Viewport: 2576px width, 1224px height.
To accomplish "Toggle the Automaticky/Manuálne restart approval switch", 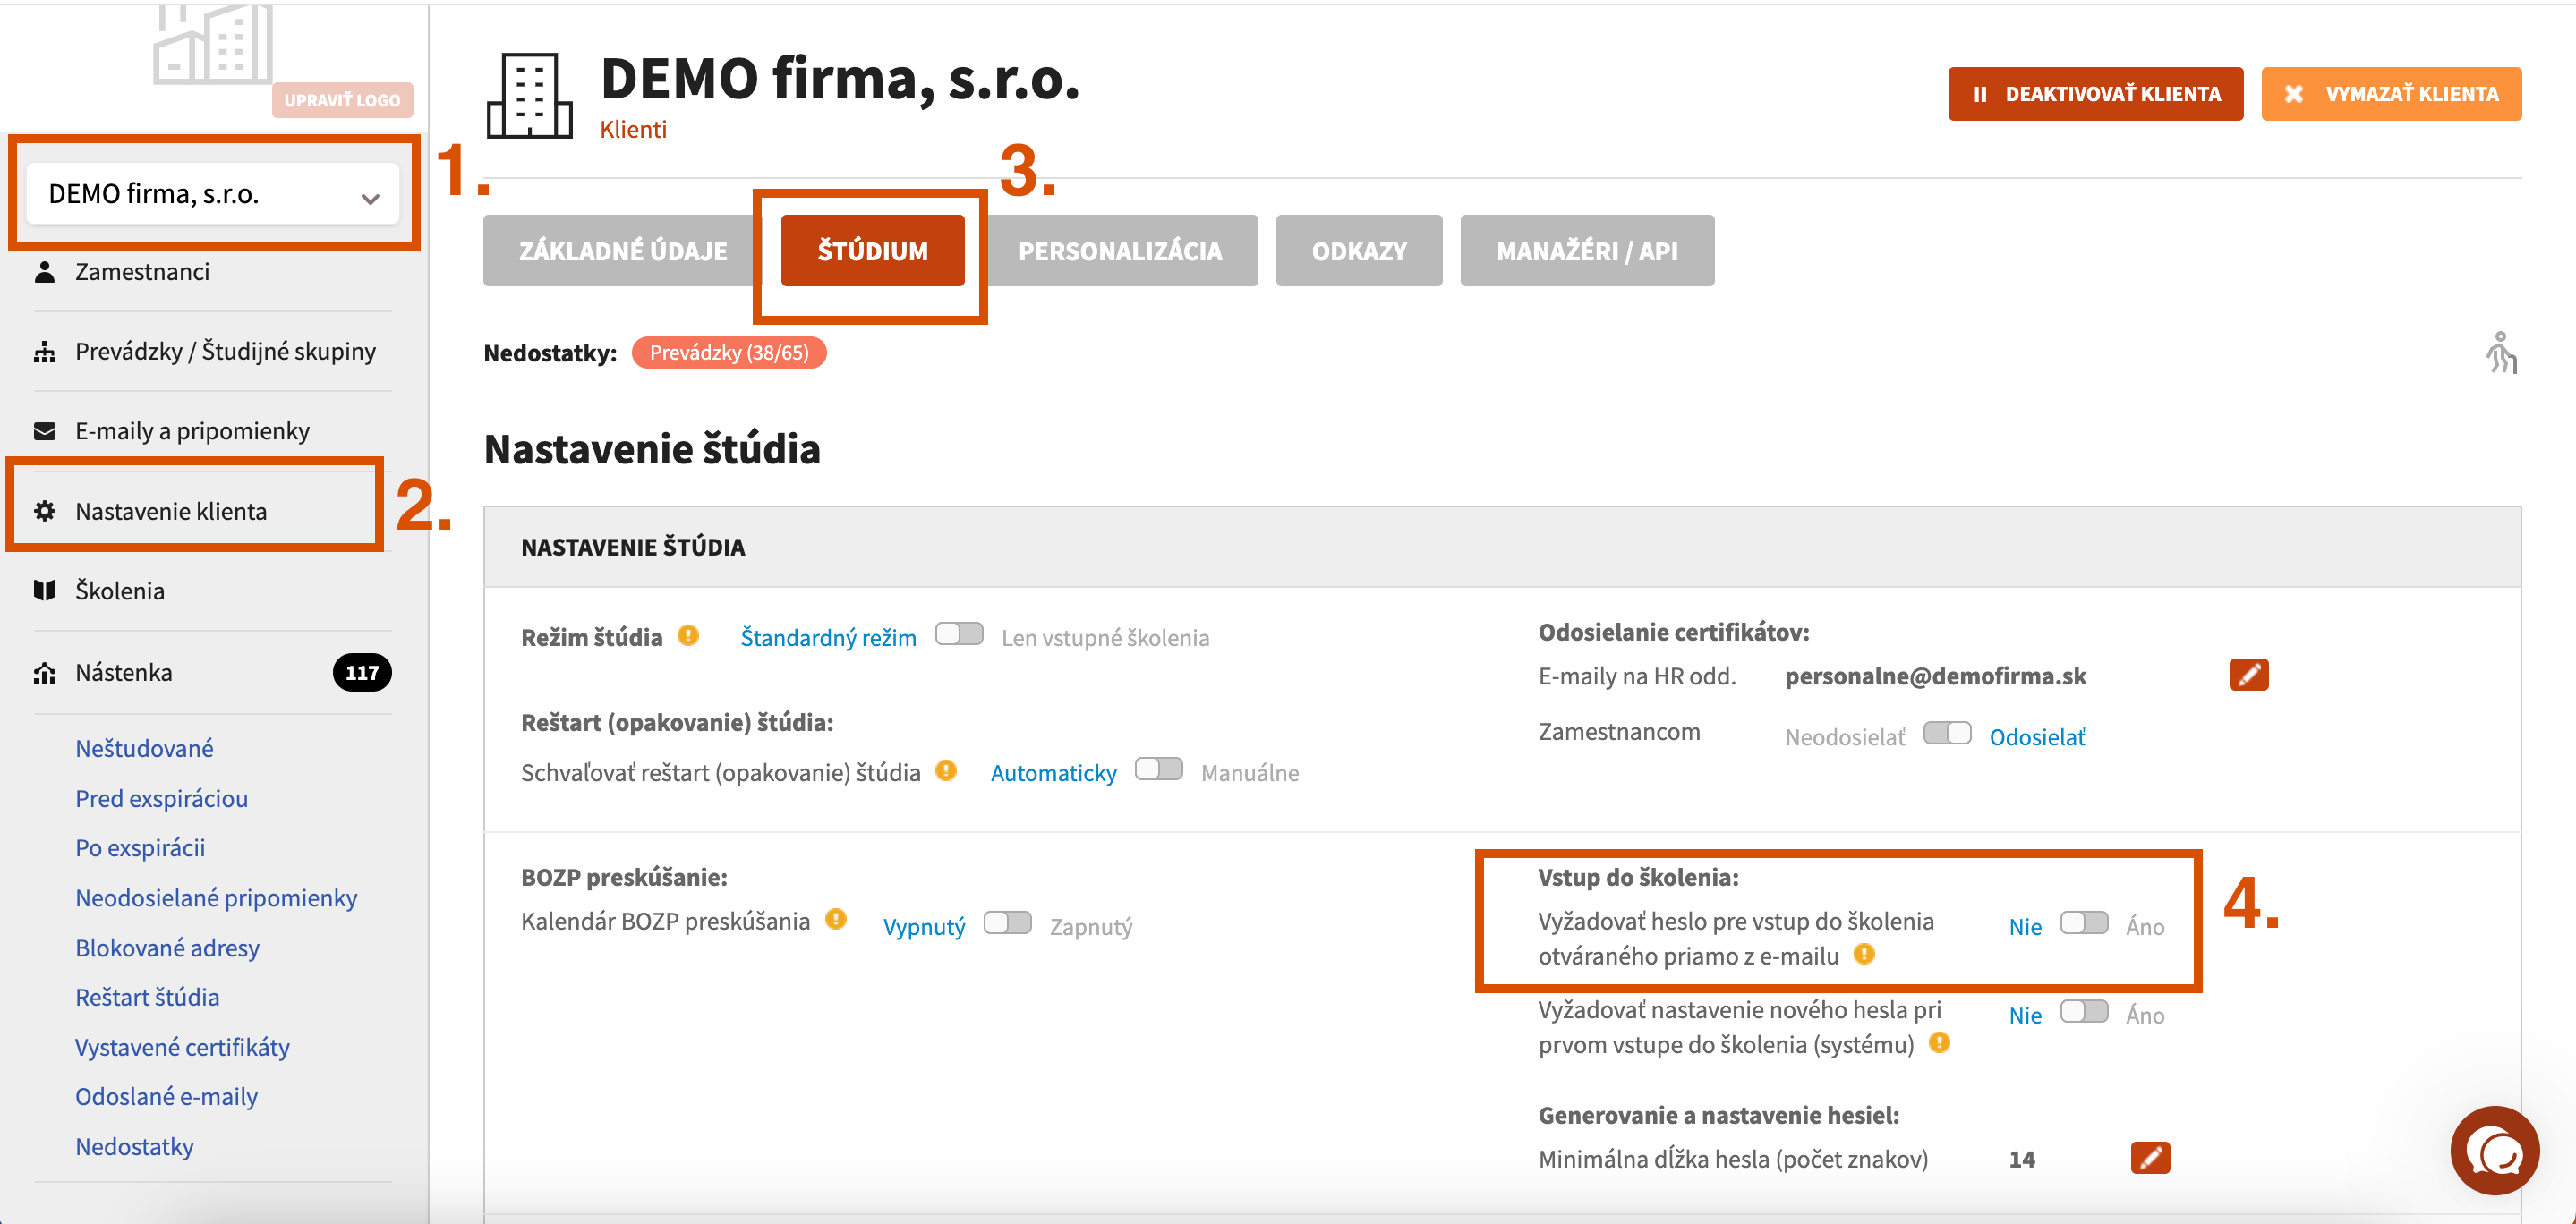I will [x=1158, y=770].
